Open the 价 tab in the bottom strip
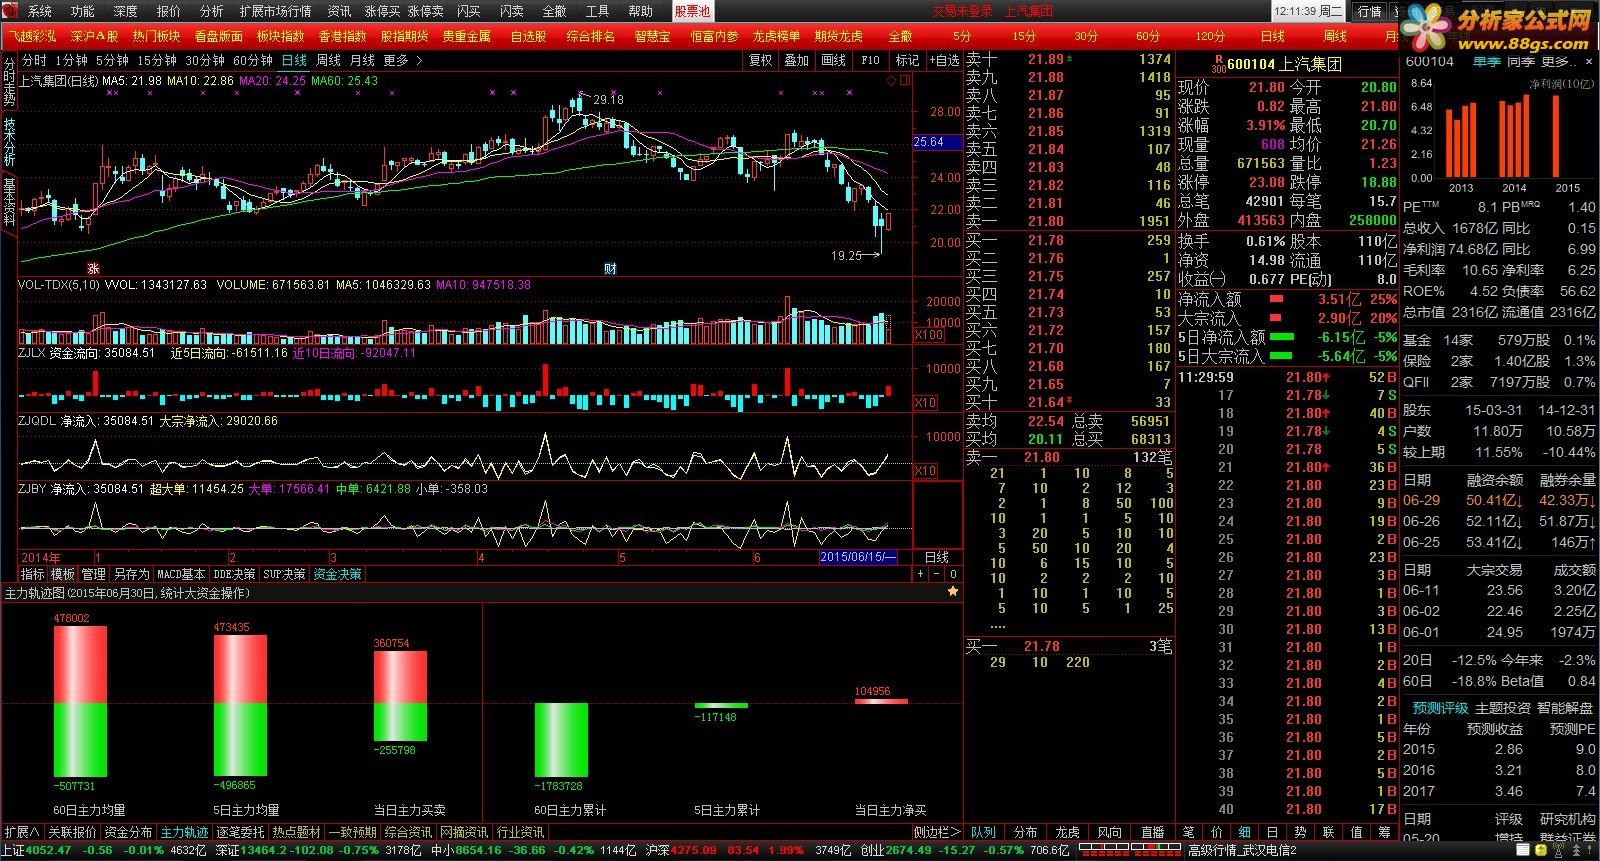The image size is (1600, 861). [x=1216, y=832]
